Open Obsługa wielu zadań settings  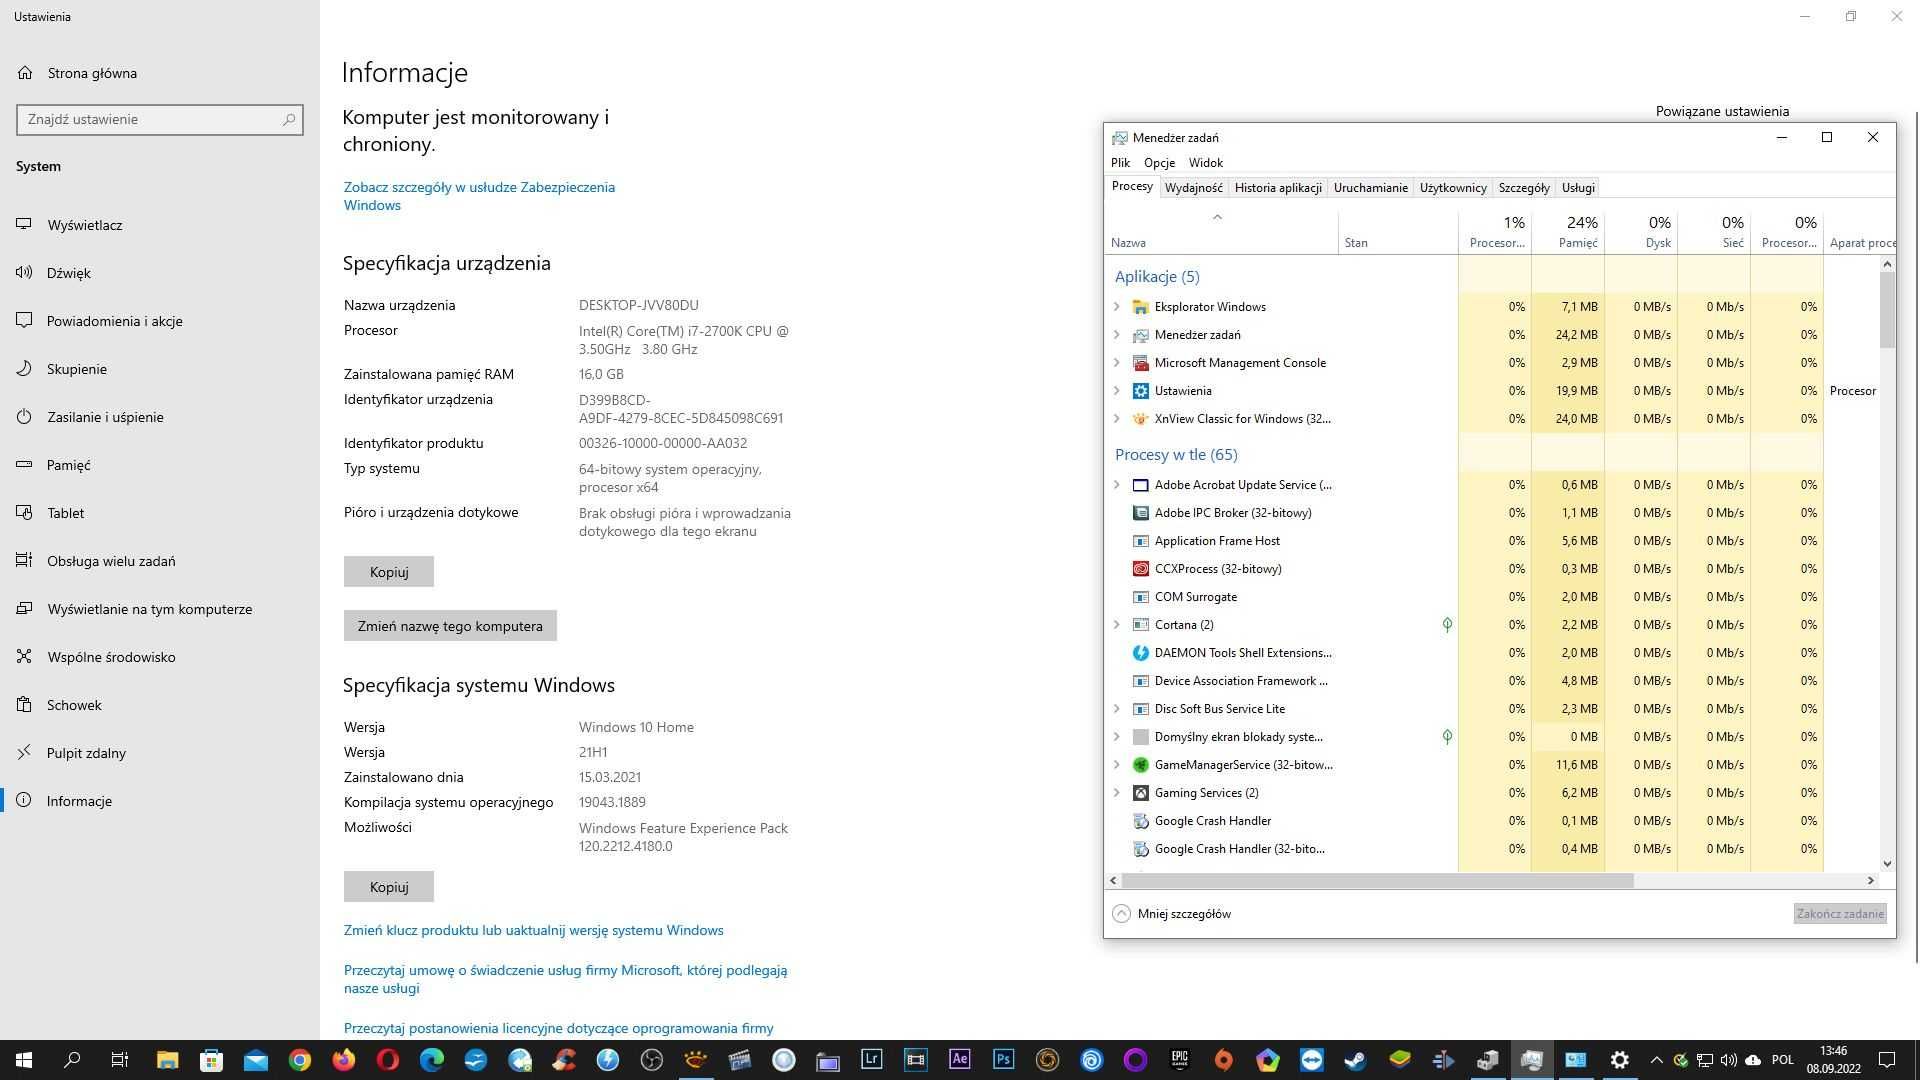pyautogui.click(x=111, y=561)
